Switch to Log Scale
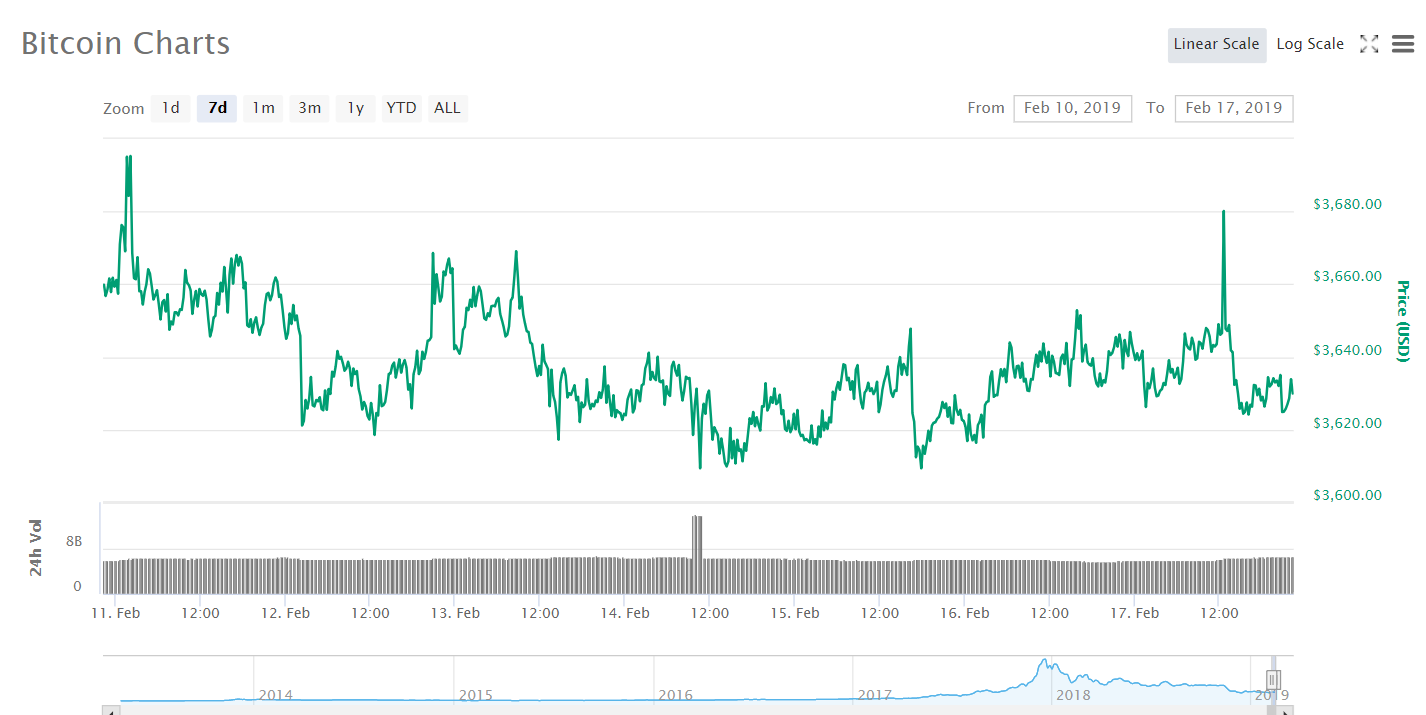1426x715 pixels. [1310, 44]
